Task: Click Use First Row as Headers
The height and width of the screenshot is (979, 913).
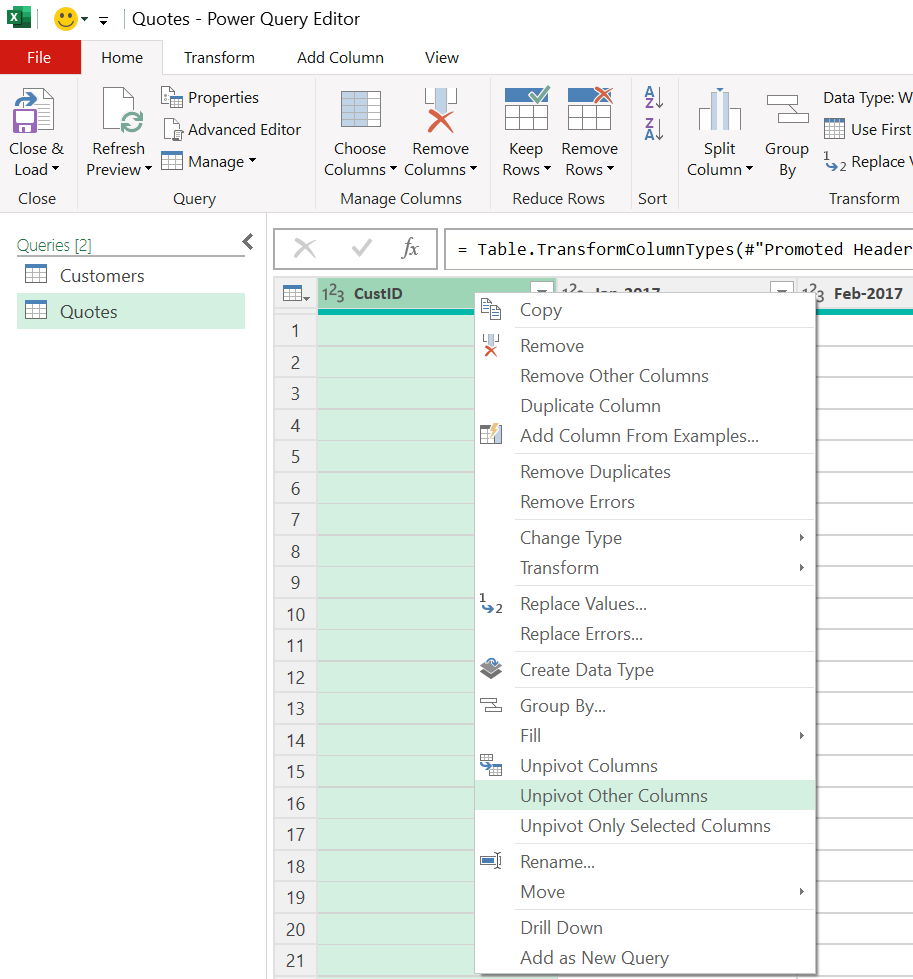Action: pyautogui.click(x=868, y=129)
